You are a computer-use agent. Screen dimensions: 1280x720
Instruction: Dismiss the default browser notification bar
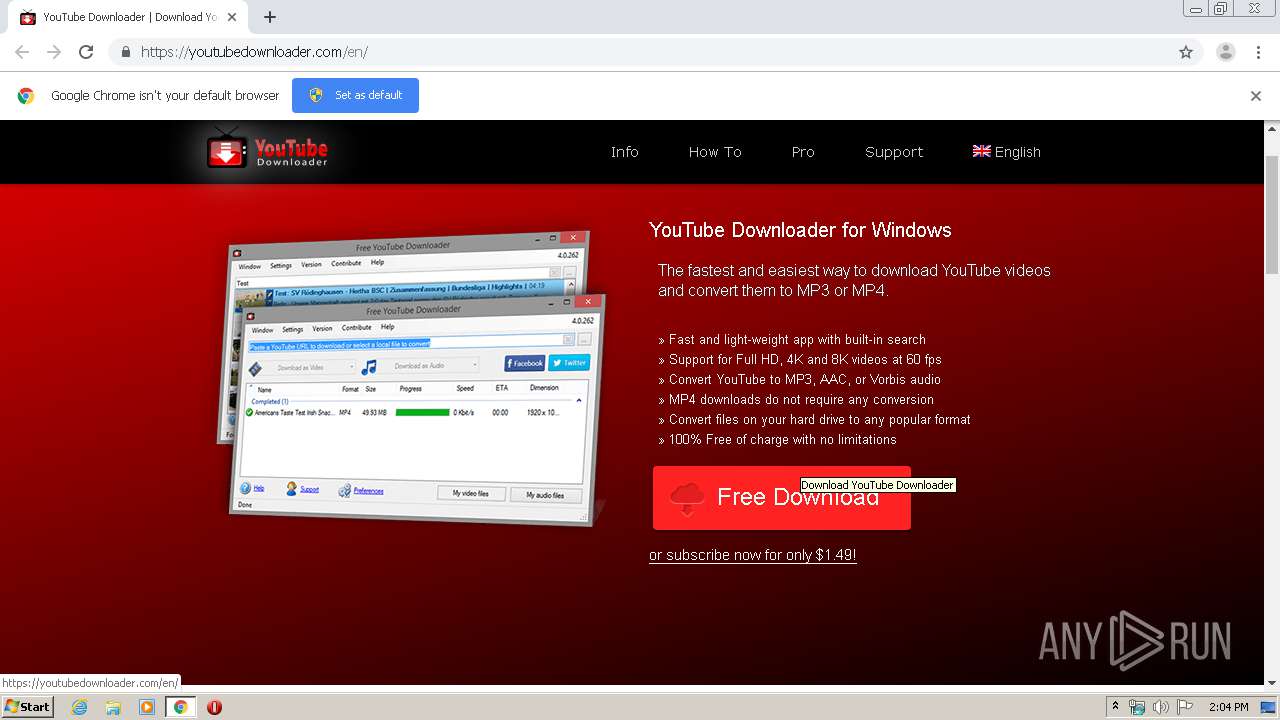[x=1256, y=96]
